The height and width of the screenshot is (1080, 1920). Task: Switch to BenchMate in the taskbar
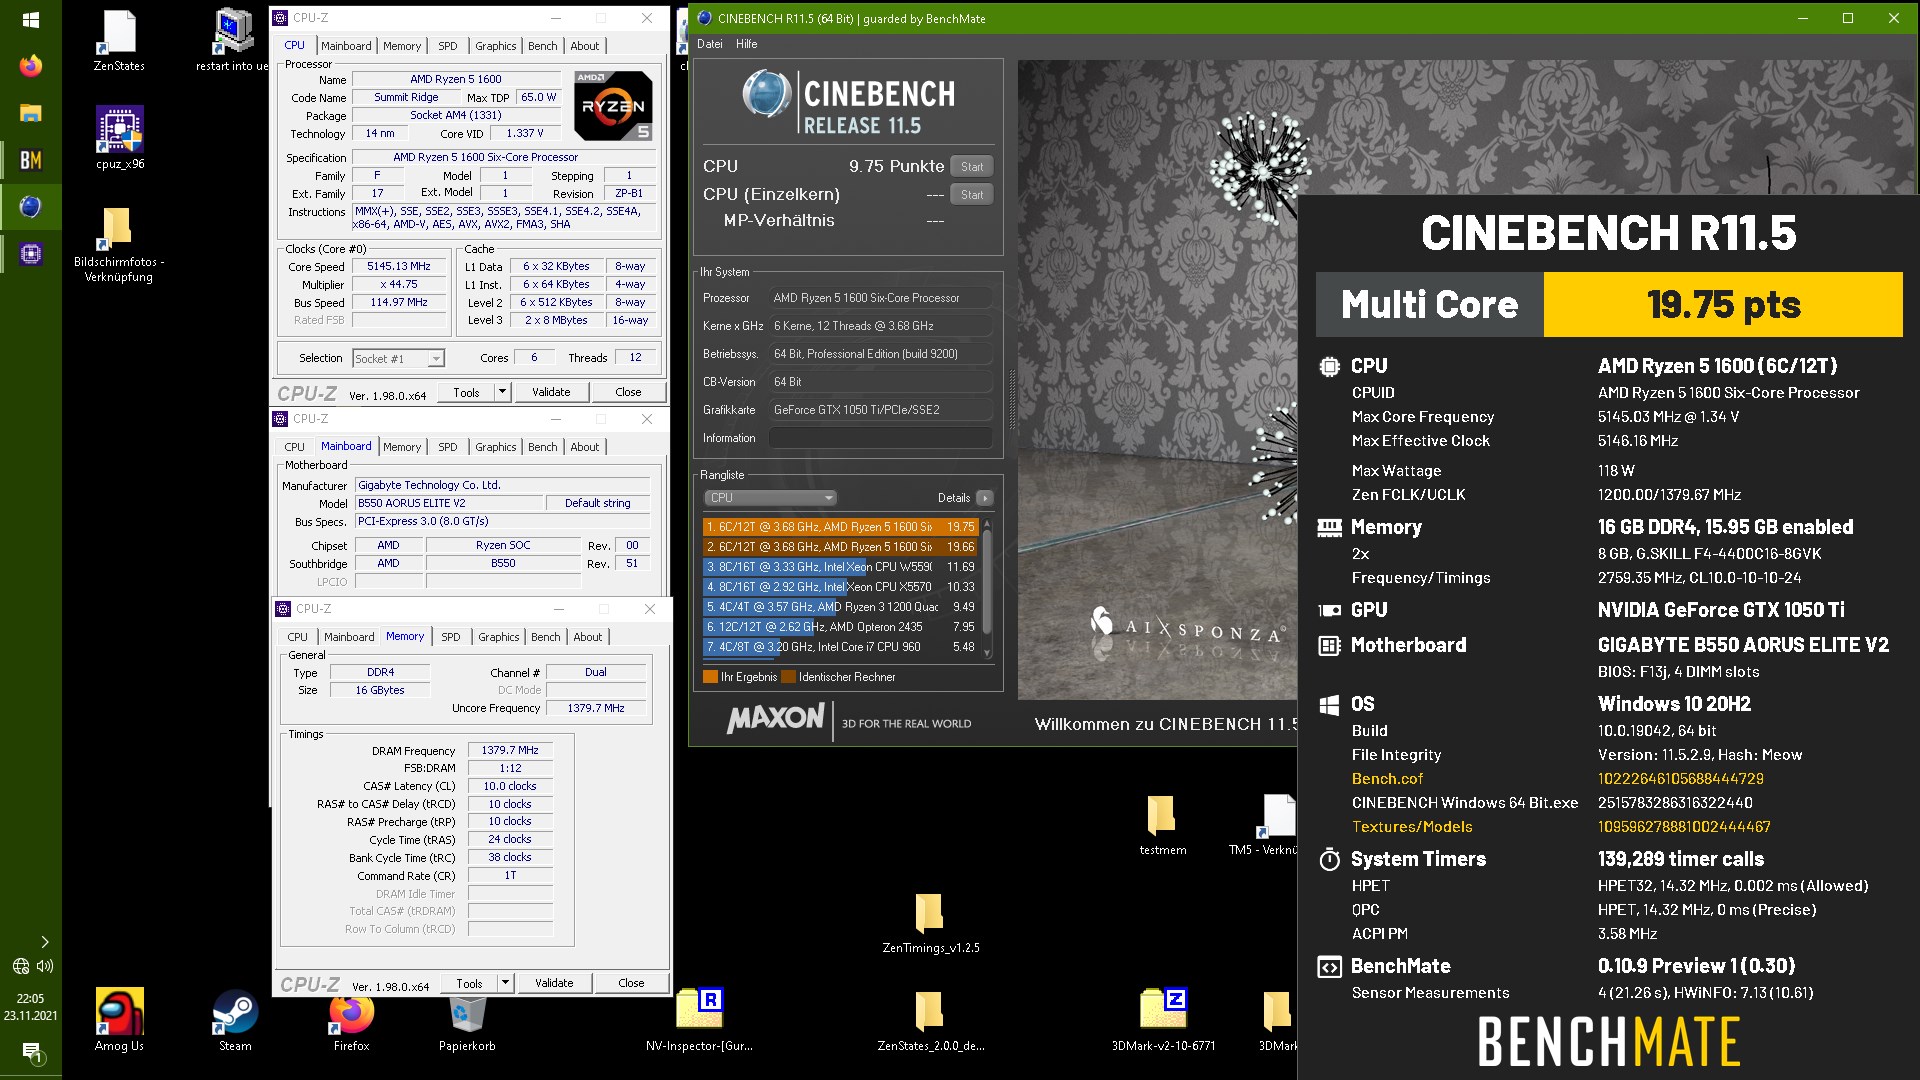[30, 160]
